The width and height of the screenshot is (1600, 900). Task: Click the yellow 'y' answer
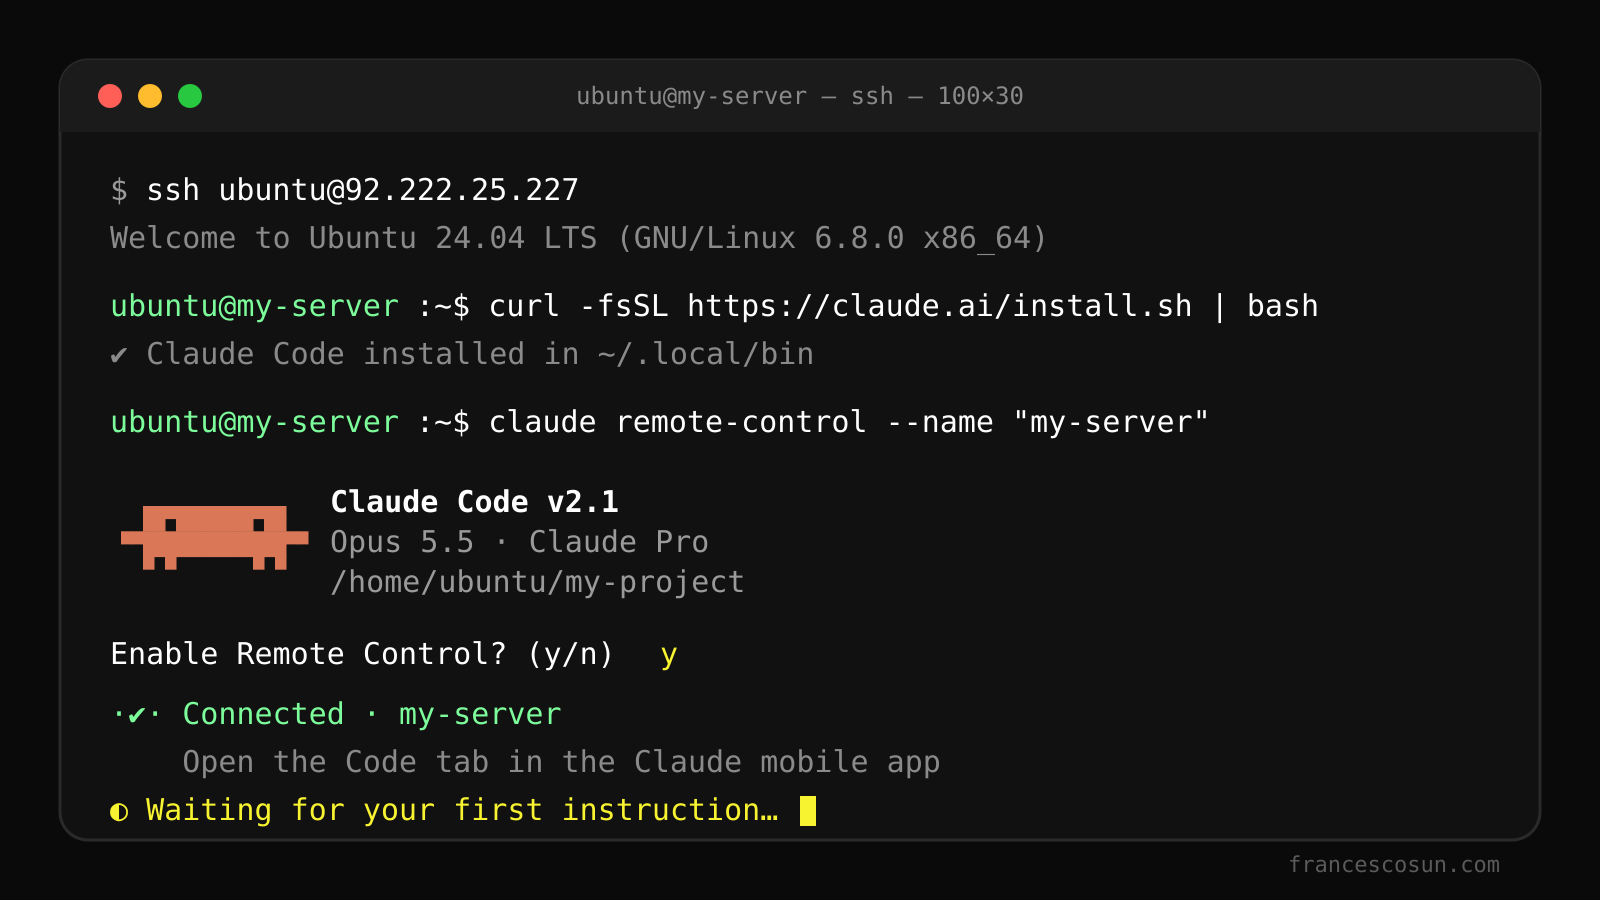pos(669,656)
